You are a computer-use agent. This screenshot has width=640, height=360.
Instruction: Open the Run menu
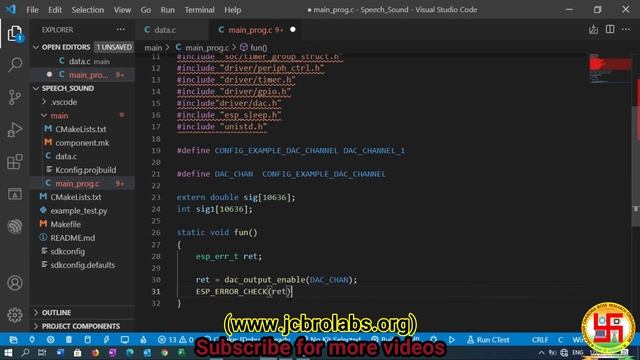point(167,9)
